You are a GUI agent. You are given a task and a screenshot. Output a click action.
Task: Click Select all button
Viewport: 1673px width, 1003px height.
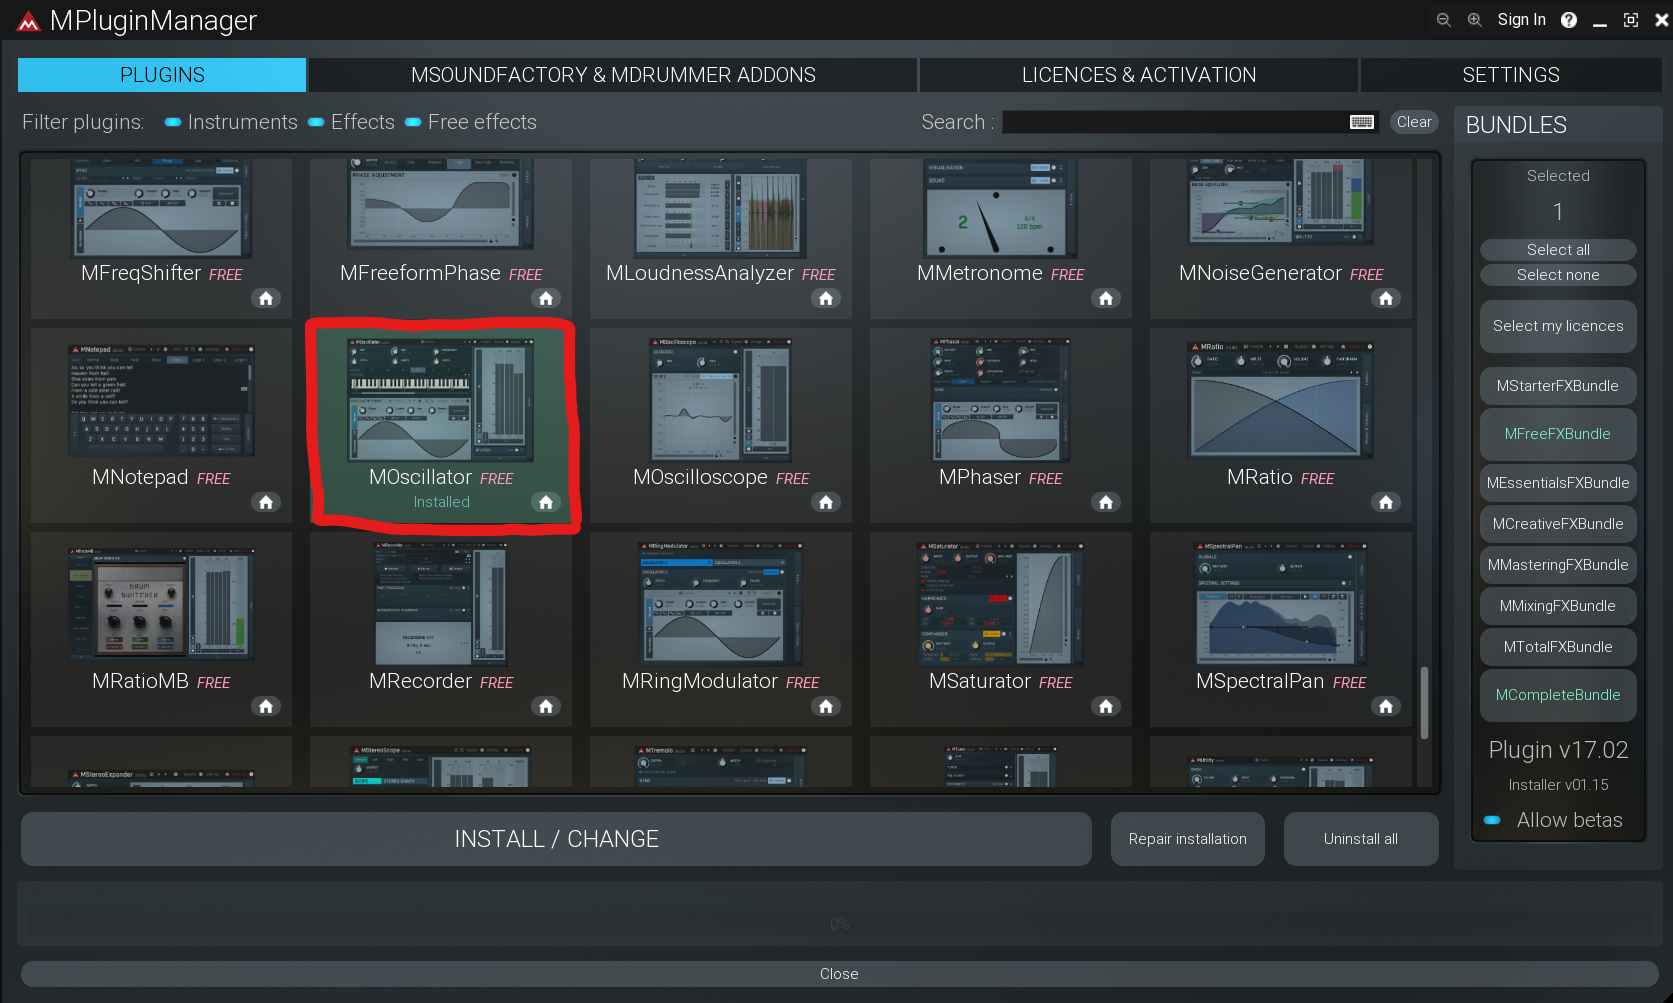coord(1558,250)
